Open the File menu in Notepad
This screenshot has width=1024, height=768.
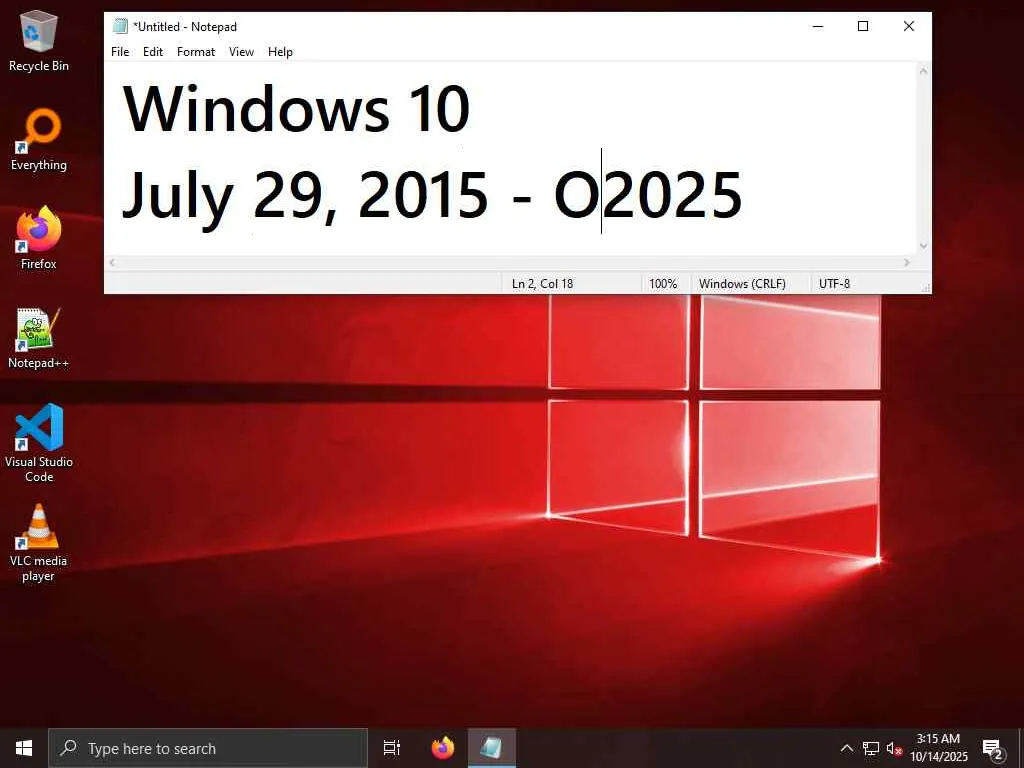click(120, 52)
